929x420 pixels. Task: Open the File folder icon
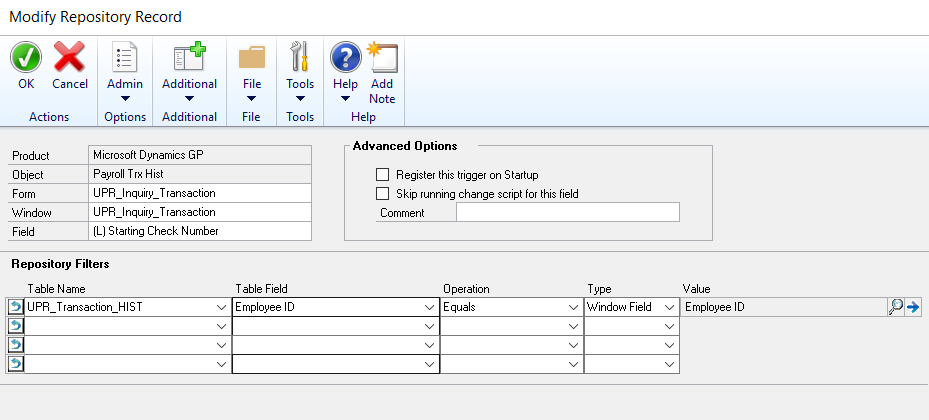coord(252,57)
